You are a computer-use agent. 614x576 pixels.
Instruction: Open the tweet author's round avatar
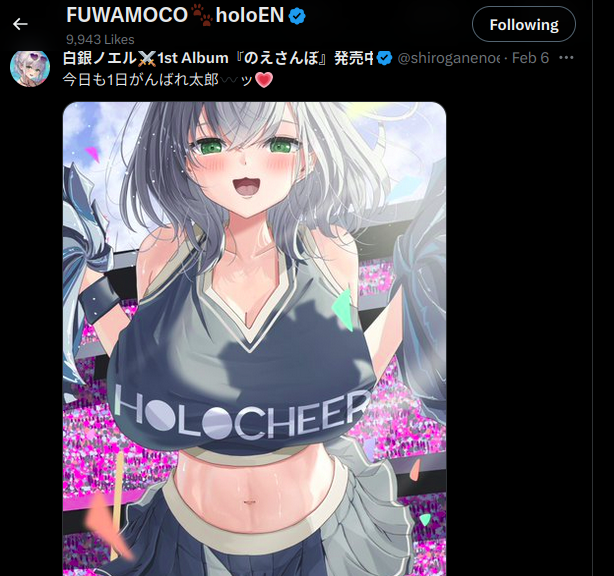pos(30,68)
